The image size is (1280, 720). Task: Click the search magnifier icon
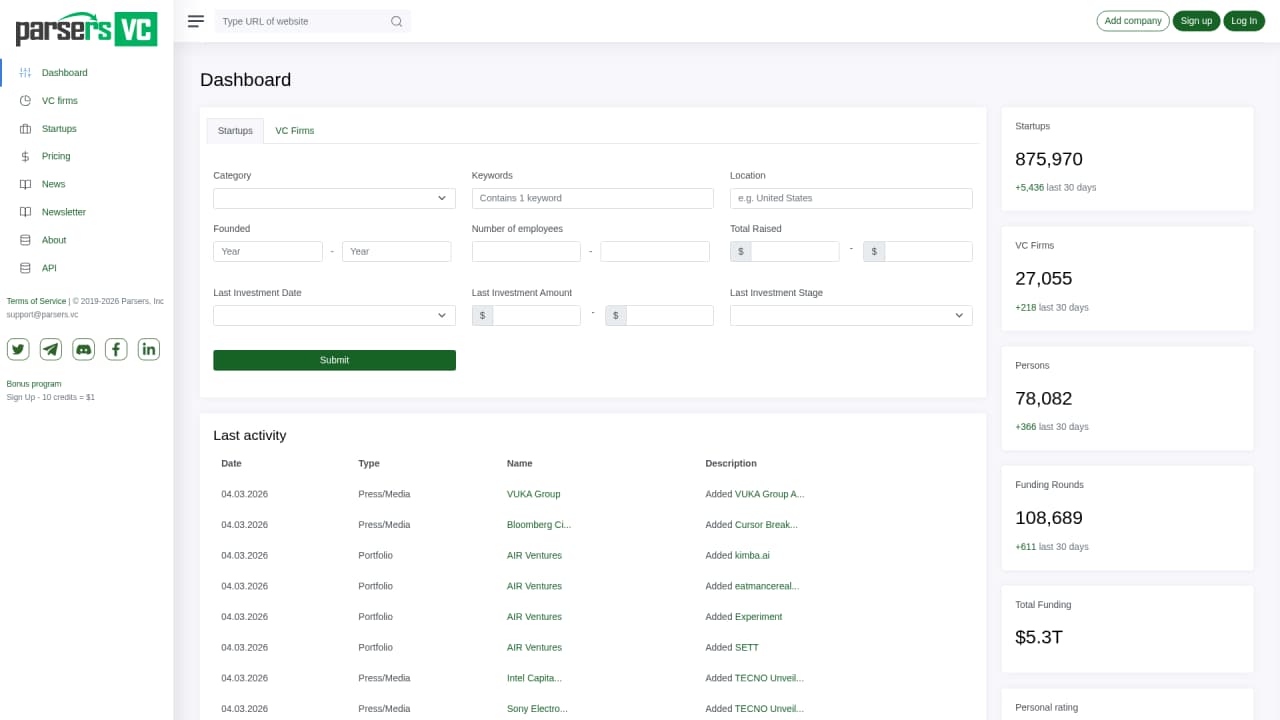(x=396, y=21)
